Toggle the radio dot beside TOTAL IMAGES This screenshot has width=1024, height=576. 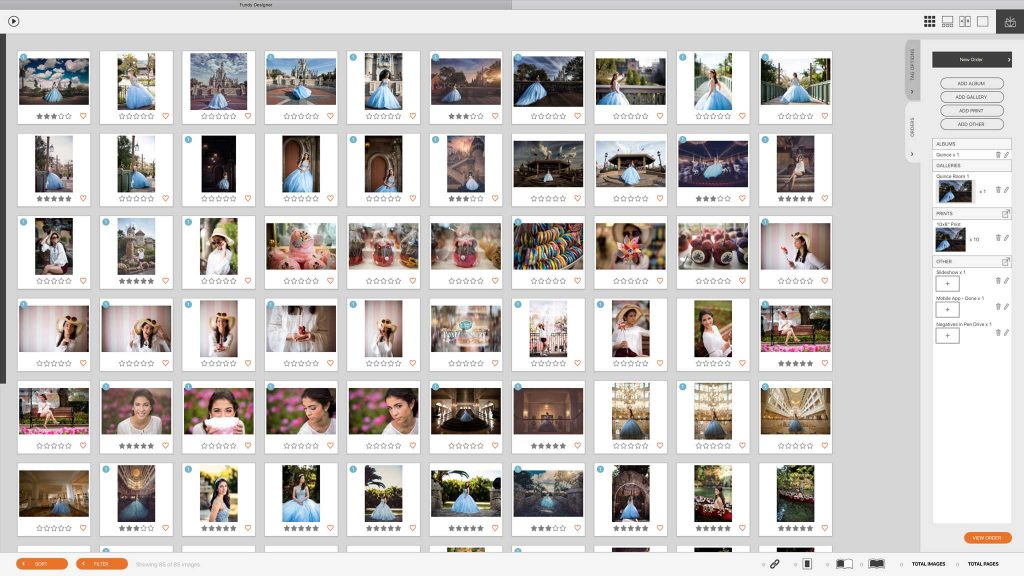click(902, 564)
